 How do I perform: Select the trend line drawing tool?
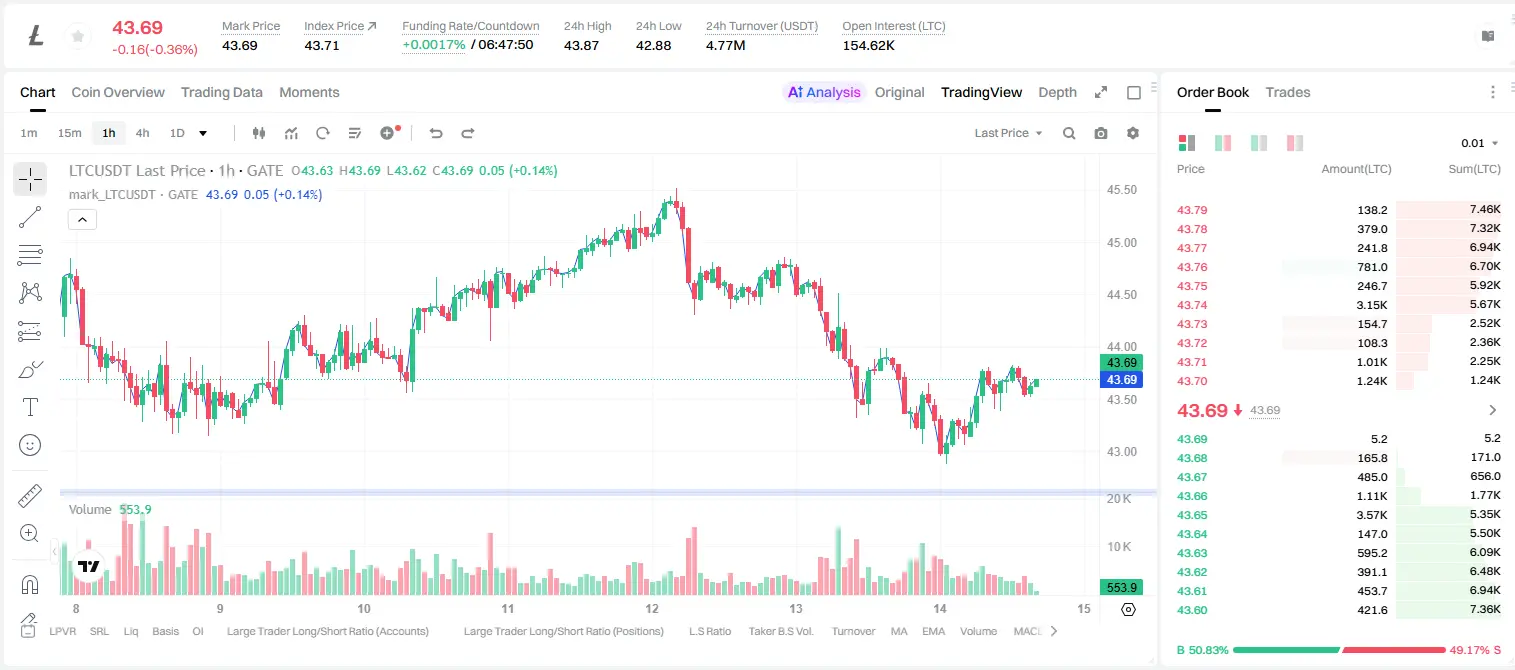point(30,217)
